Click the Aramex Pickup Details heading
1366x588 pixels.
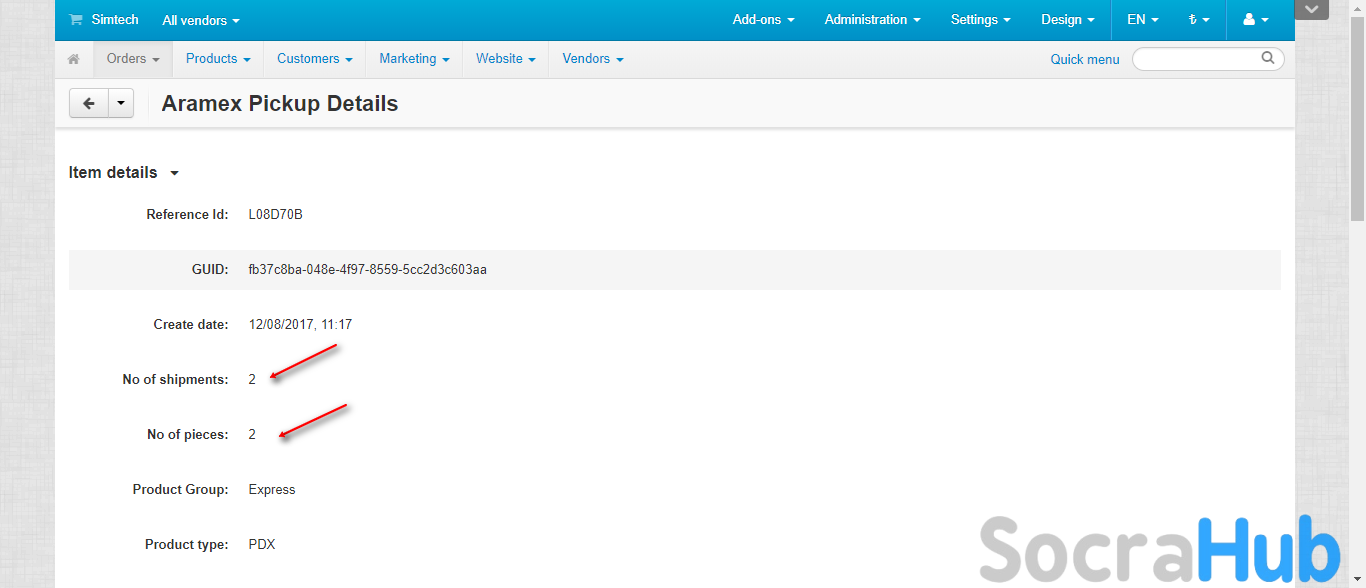(280, 103)
